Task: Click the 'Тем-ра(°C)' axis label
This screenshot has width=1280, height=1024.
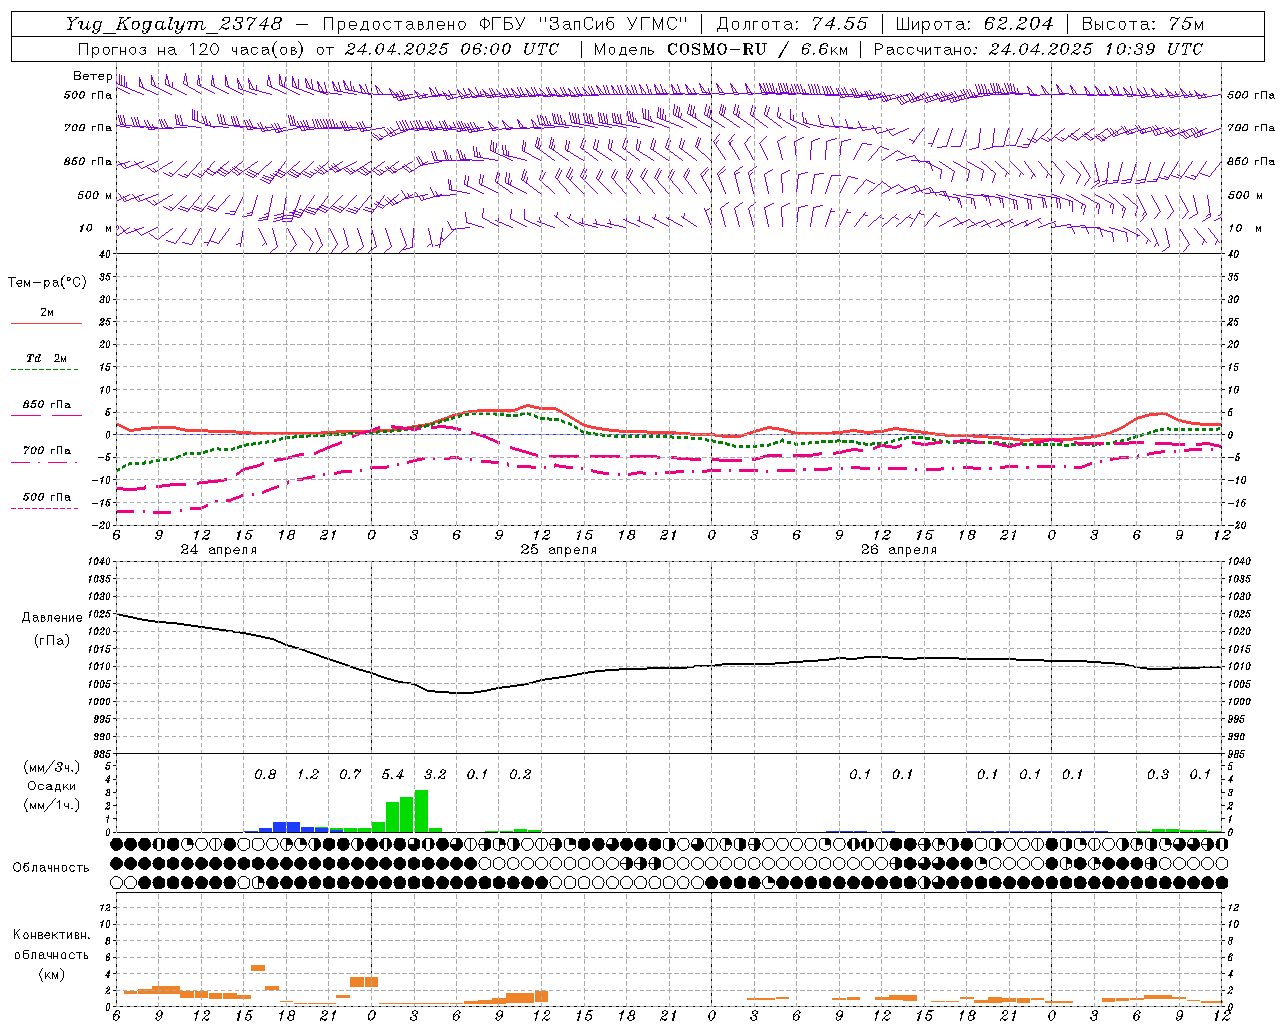Action: coord(47,283)
